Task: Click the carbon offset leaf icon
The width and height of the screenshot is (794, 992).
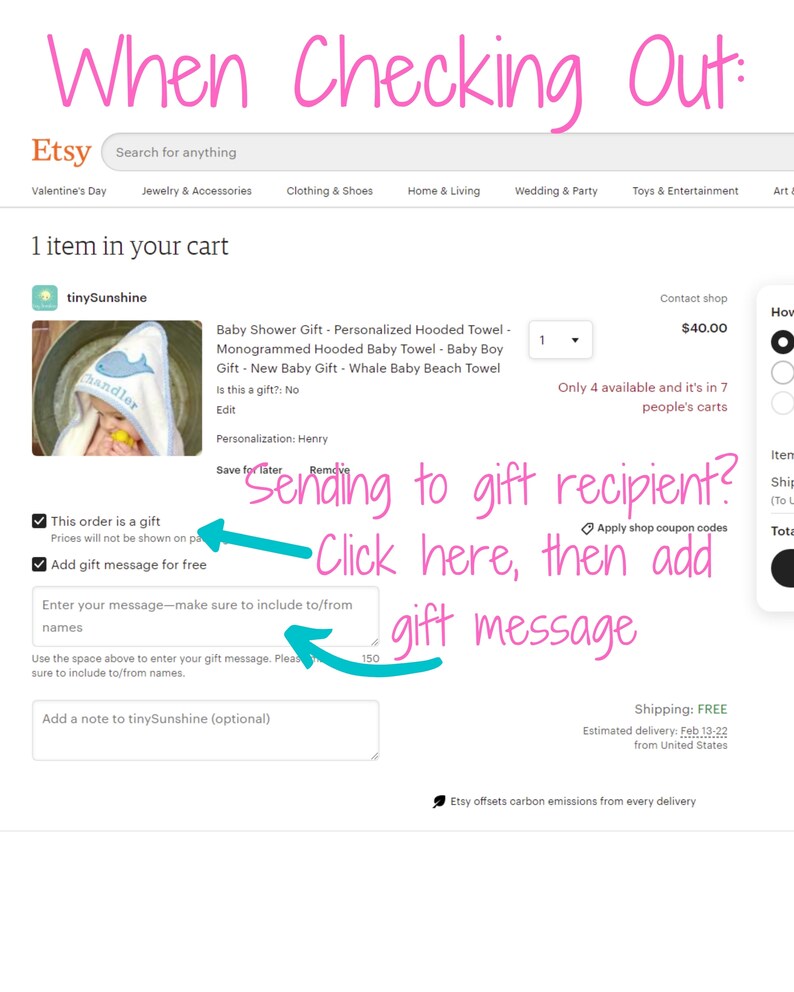Action: pos(439,802)
